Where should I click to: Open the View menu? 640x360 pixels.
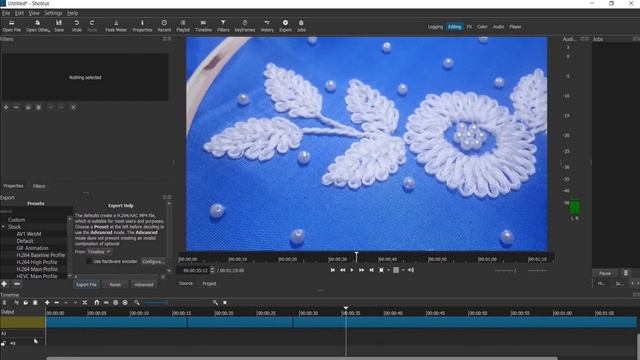(34, 13)
